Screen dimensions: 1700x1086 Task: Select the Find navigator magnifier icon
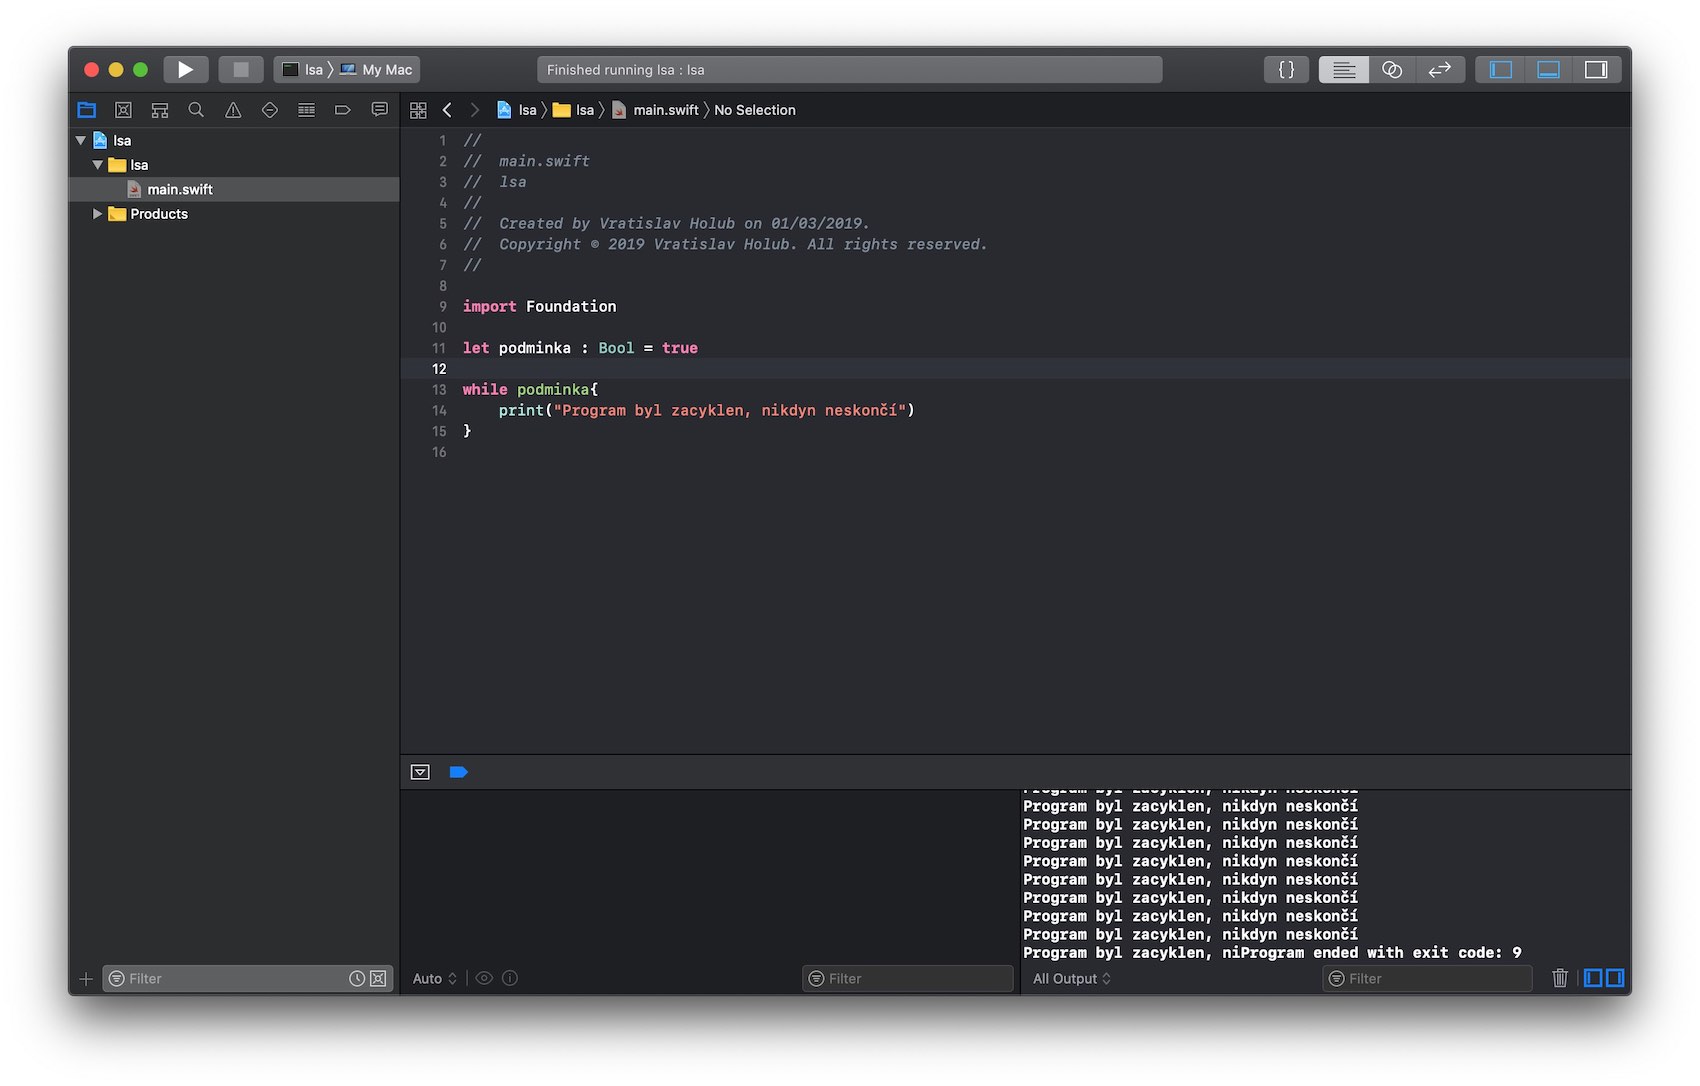tap(196, 110)
